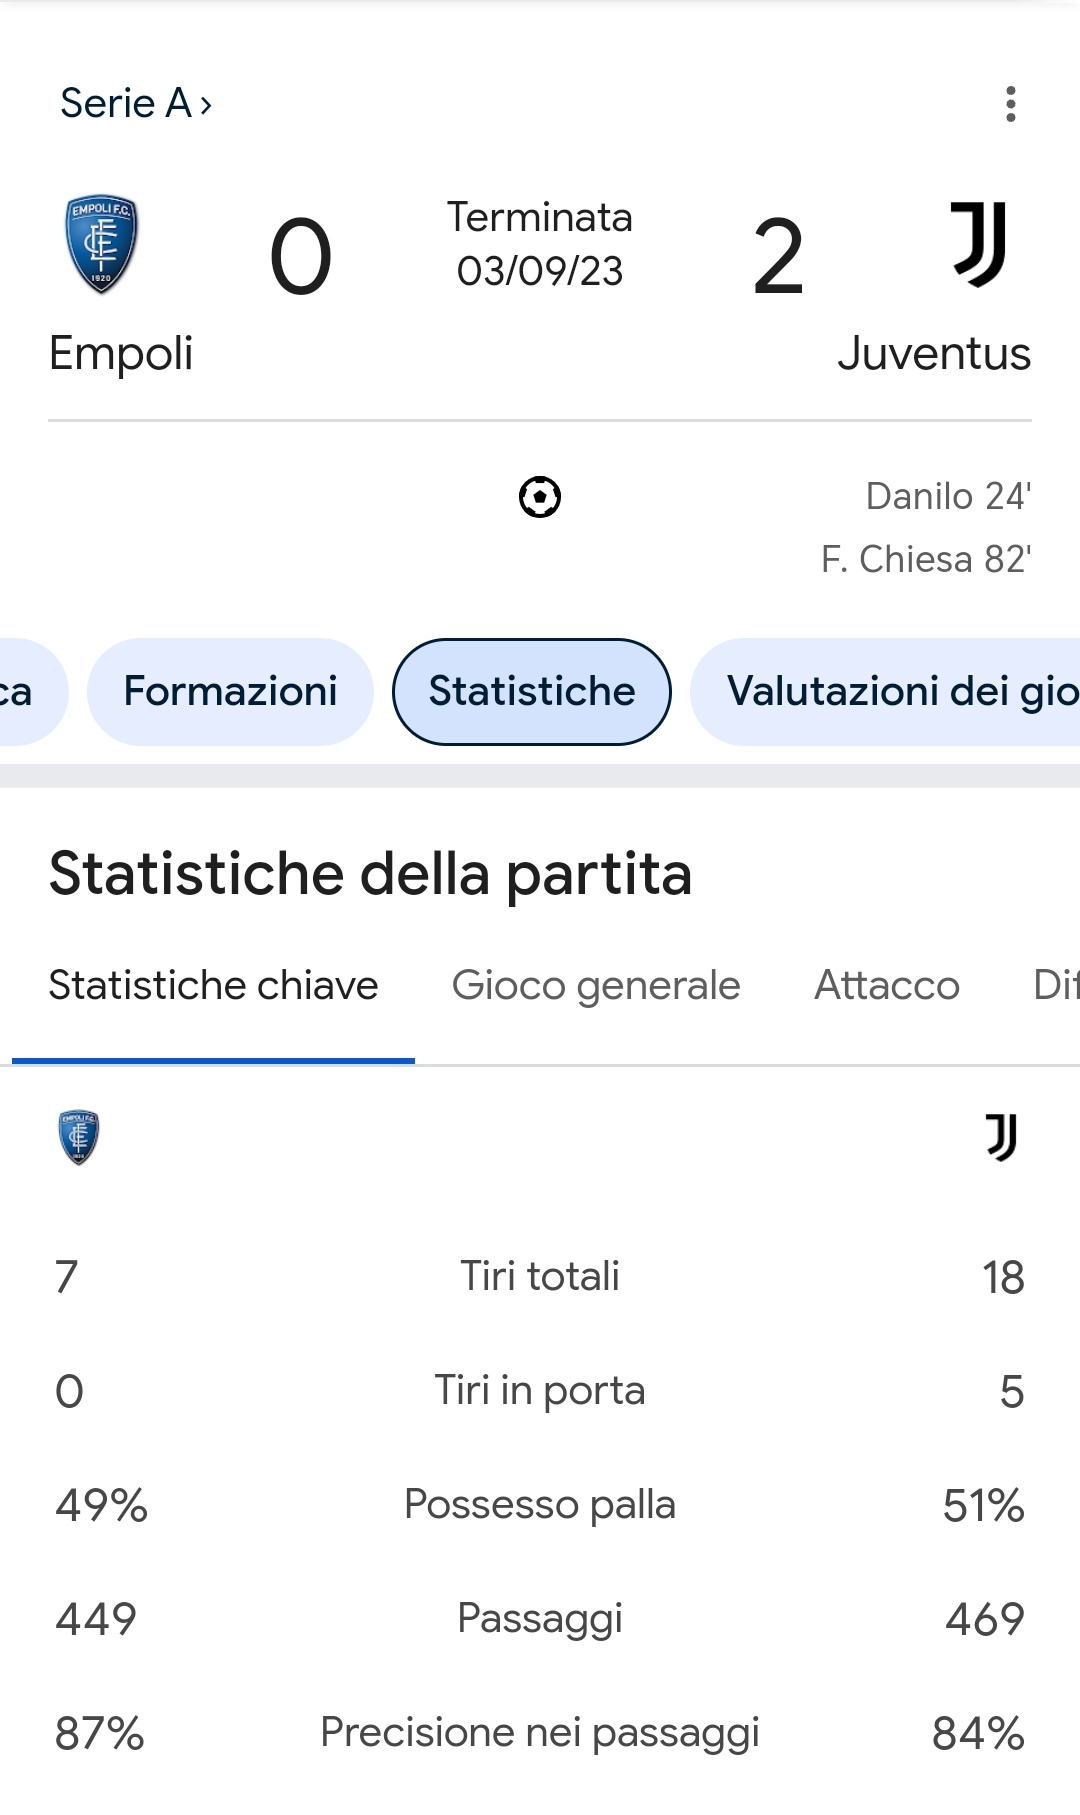The image size is (1080, 1815).
Task: Click the small Empoli crest above statistics
Action: [79, 1138]
